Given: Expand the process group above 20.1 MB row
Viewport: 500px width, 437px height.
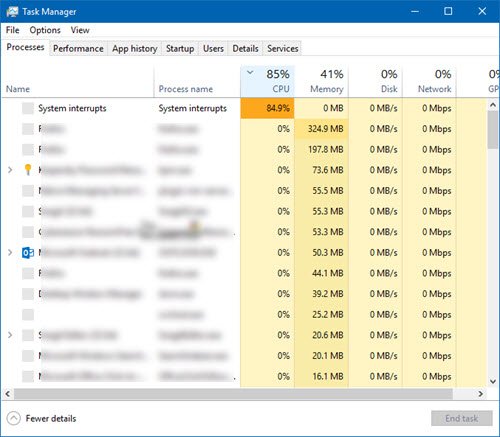Looking at the screenshot, I should click(10, 335).
